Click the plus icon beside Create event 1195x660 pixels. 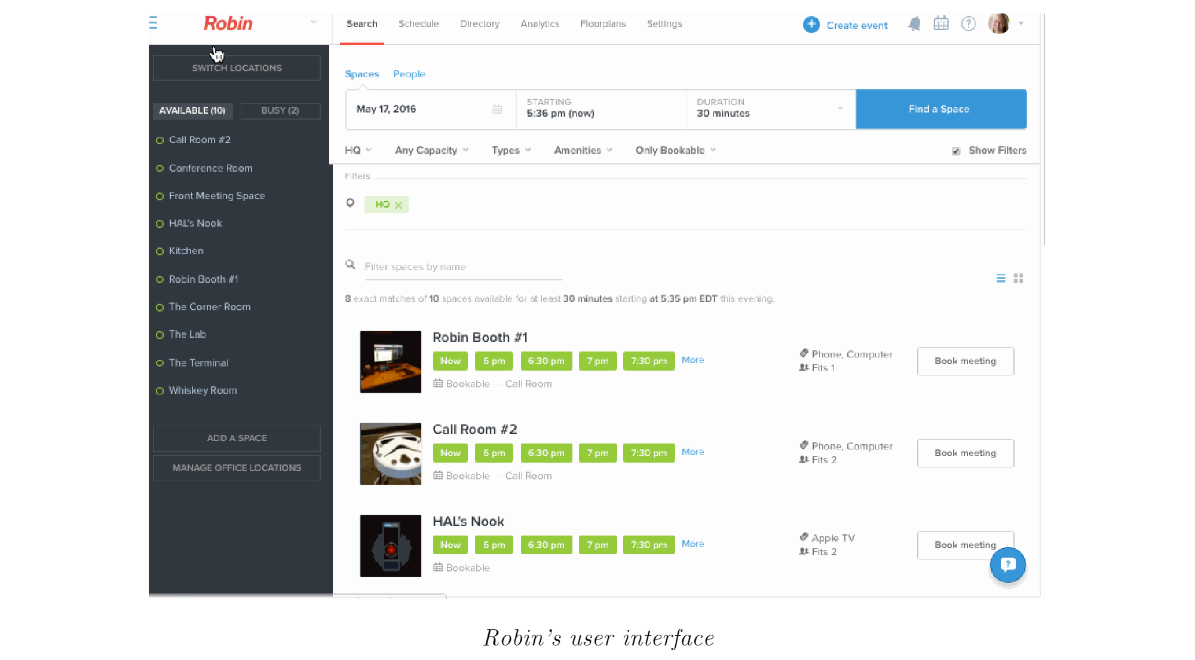[x=811, y=25]
